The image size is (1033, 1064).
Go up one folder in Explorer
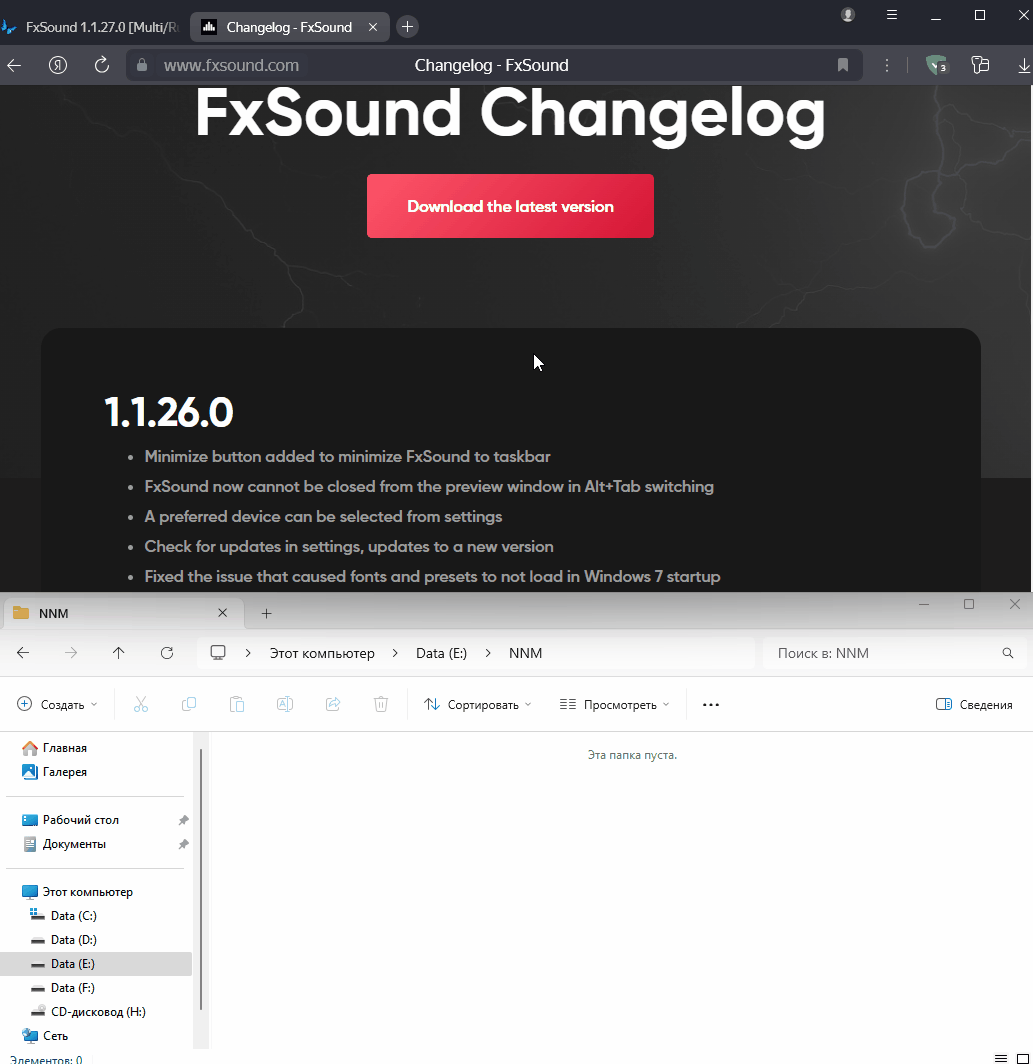tap(119, 653)
